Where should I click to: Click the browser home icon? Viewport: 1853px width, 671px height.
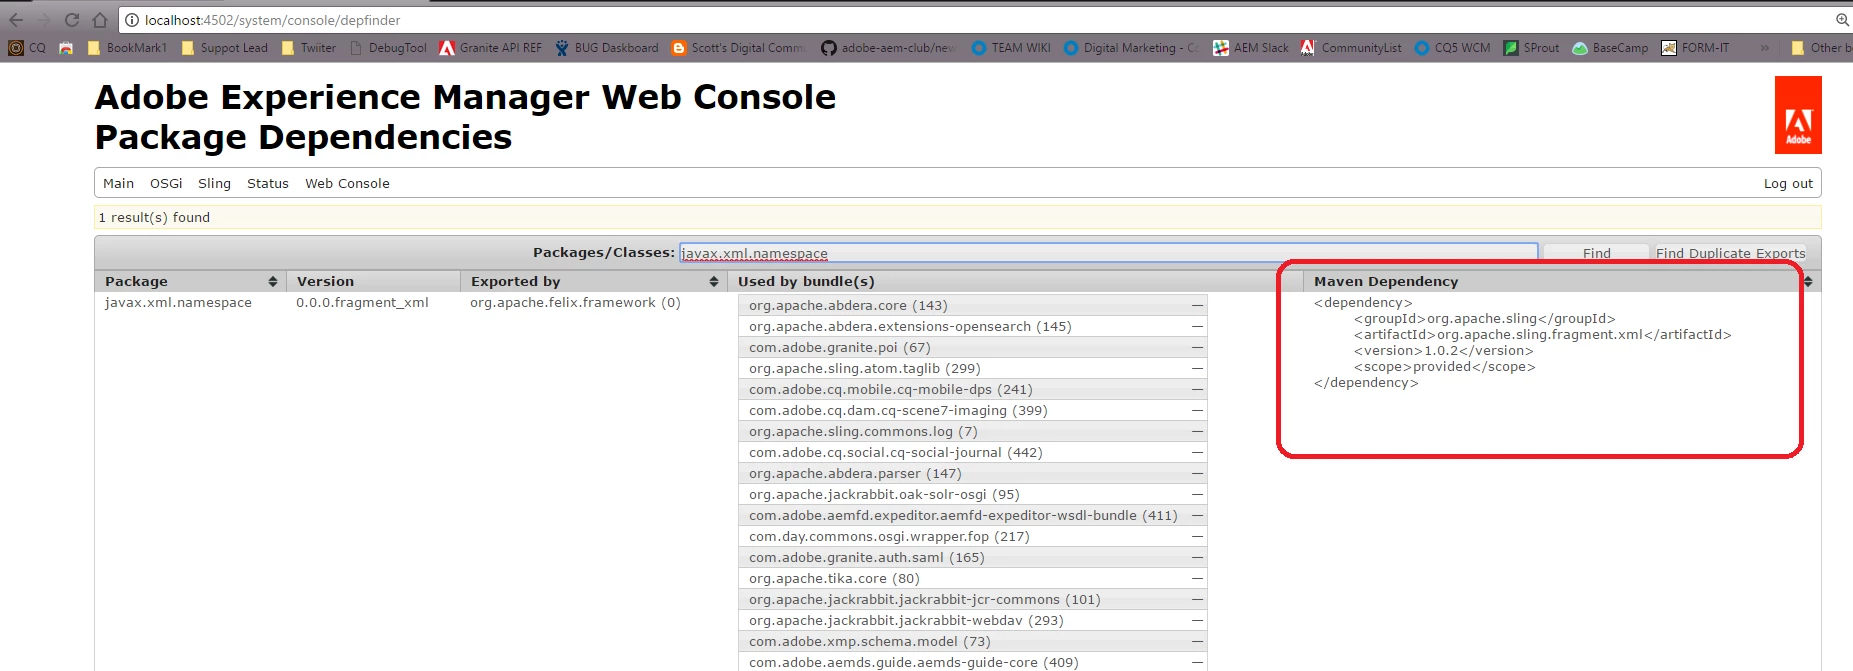click(100, 20)
